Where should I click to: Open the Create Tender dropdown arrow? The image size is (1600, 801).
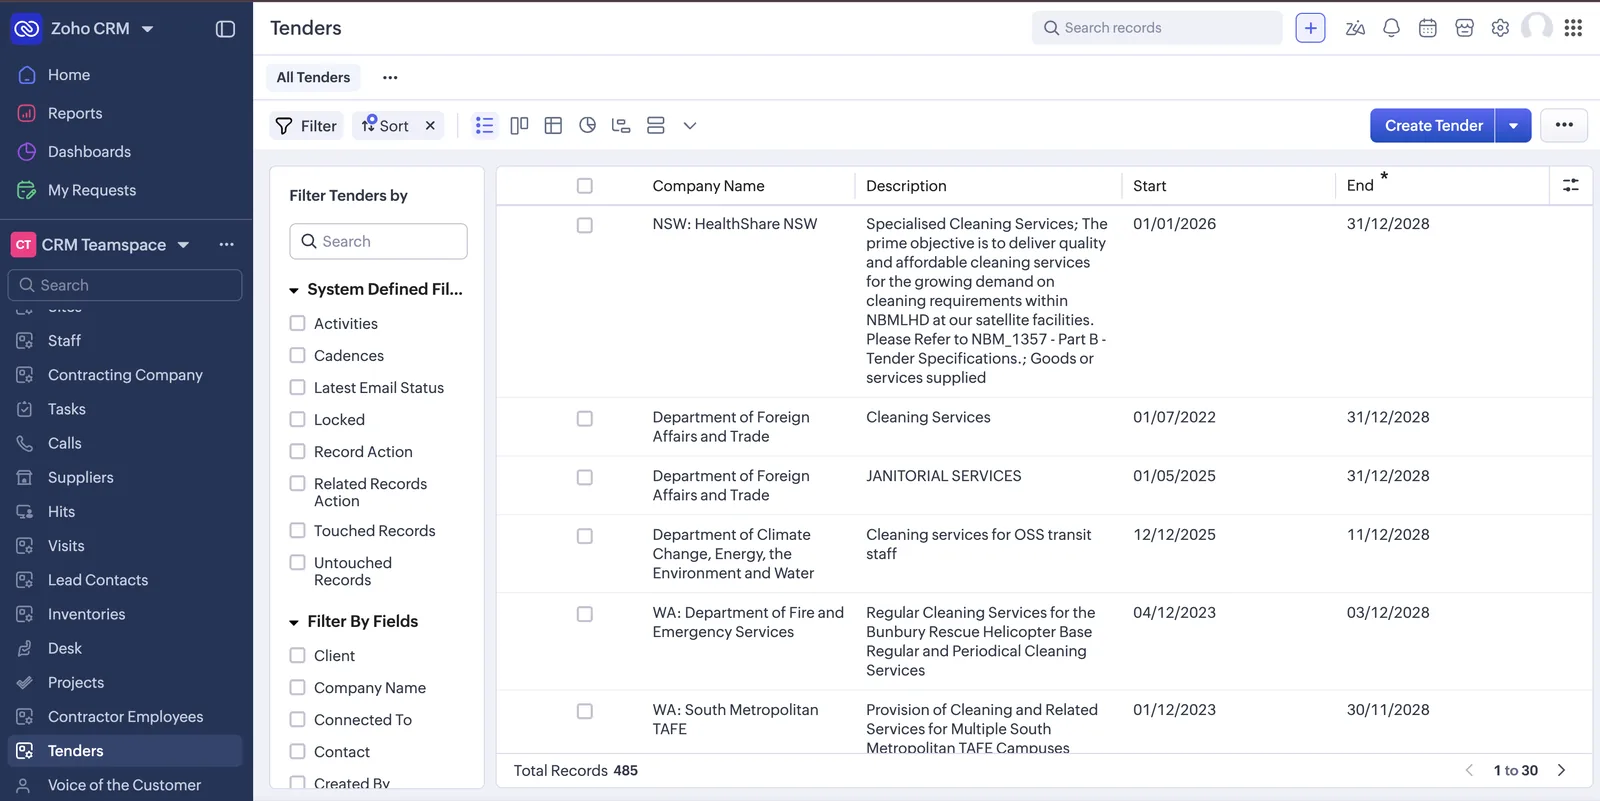click(x=1514, y=125)
